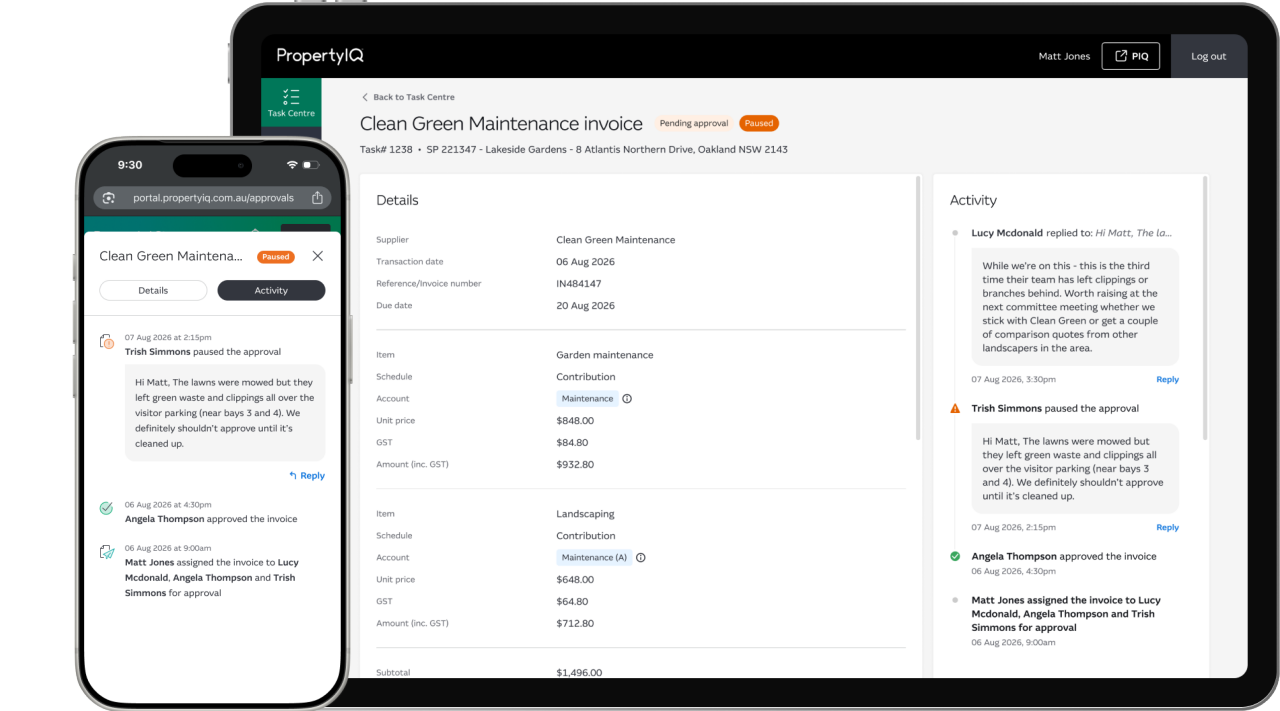The image size is (1280, 711).
Task: Click the Task# 1238 reference line
Action: tap(574, 150)
